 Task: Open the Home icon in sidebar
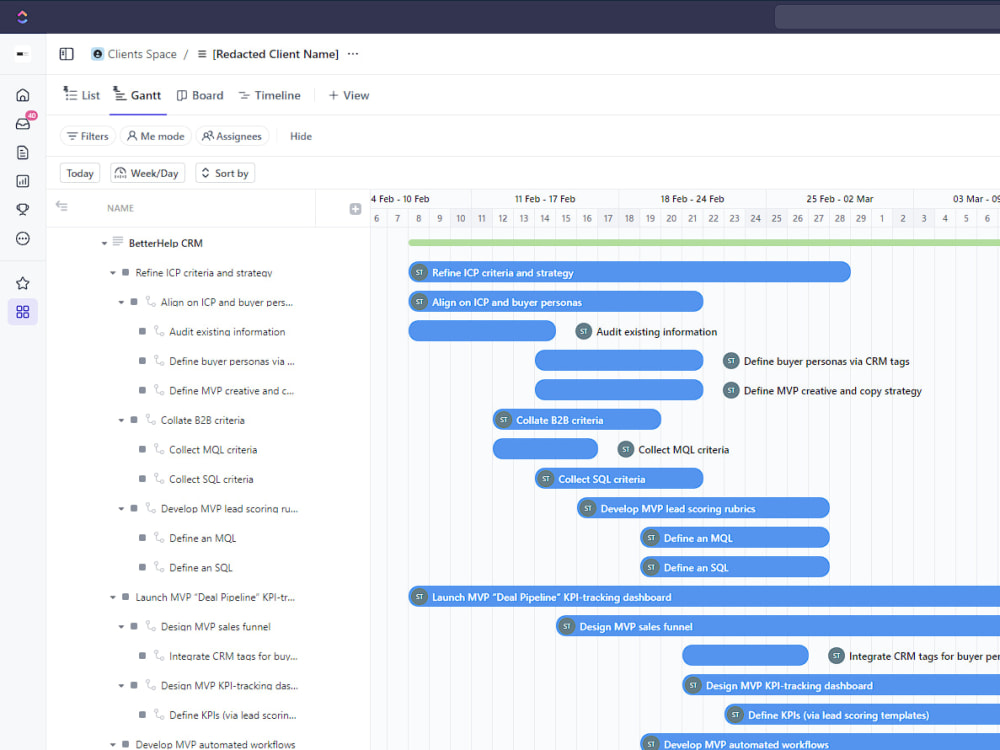click(23, 95)
